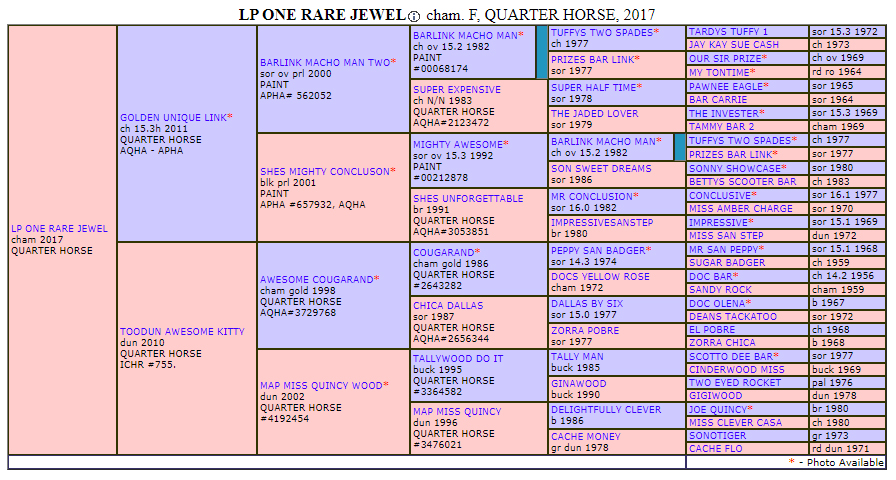Screen dimensions: 896x480
Task: Click teal marker beside BARLINK MACHO MAN ch ov 15.2 top
Action: click(542, 52)
